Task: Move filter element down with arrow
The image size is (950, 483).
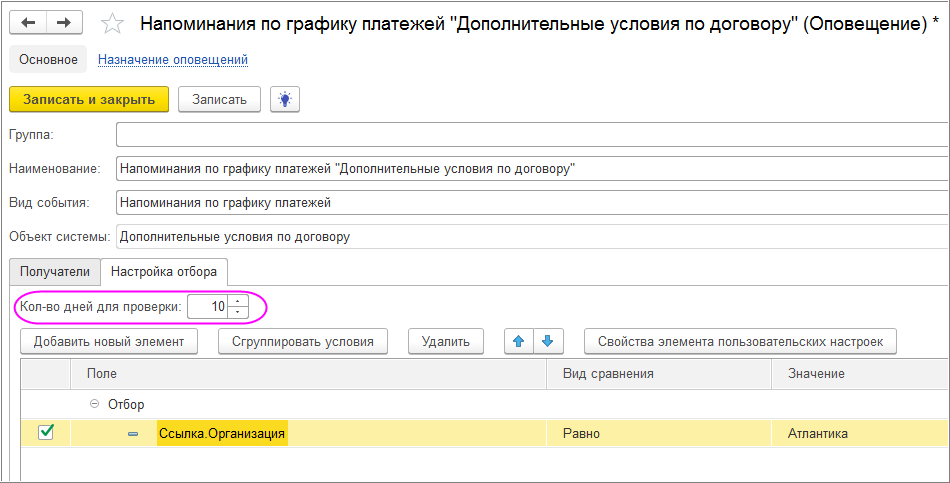Action: (x=546, y=341)
